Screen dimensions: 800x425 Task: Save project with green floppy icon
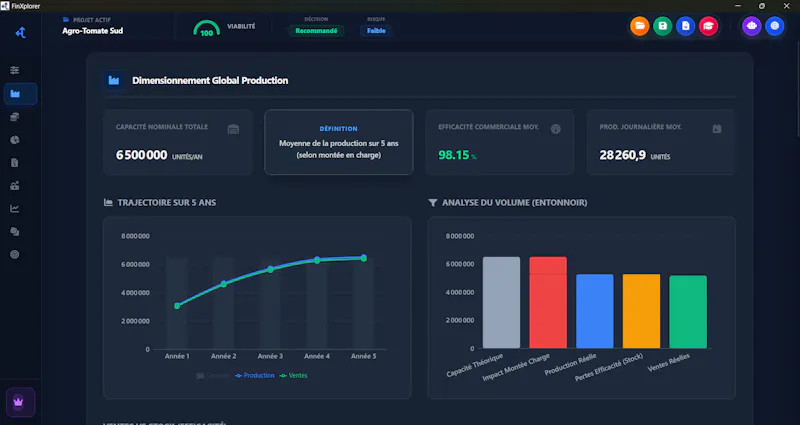coord(662,26)
